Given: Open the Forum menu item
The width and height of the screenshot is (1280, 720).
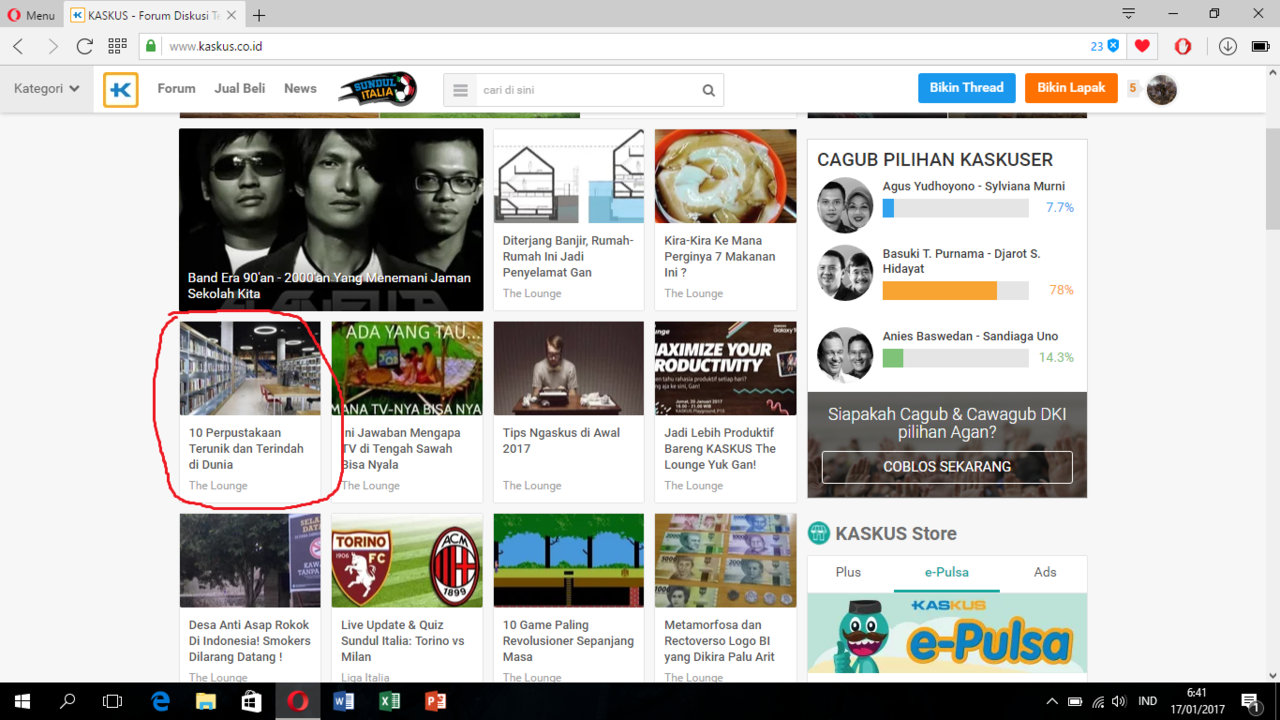Looking at the screenshot, I should pyautogui.click(x=176, y=88).
